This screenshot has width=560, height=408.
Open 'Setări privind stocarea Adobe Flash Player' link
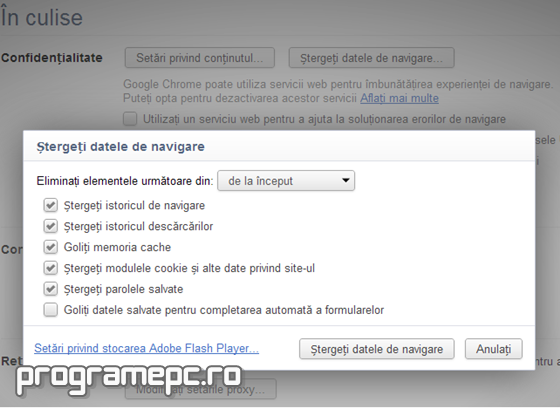click(146, 348)
